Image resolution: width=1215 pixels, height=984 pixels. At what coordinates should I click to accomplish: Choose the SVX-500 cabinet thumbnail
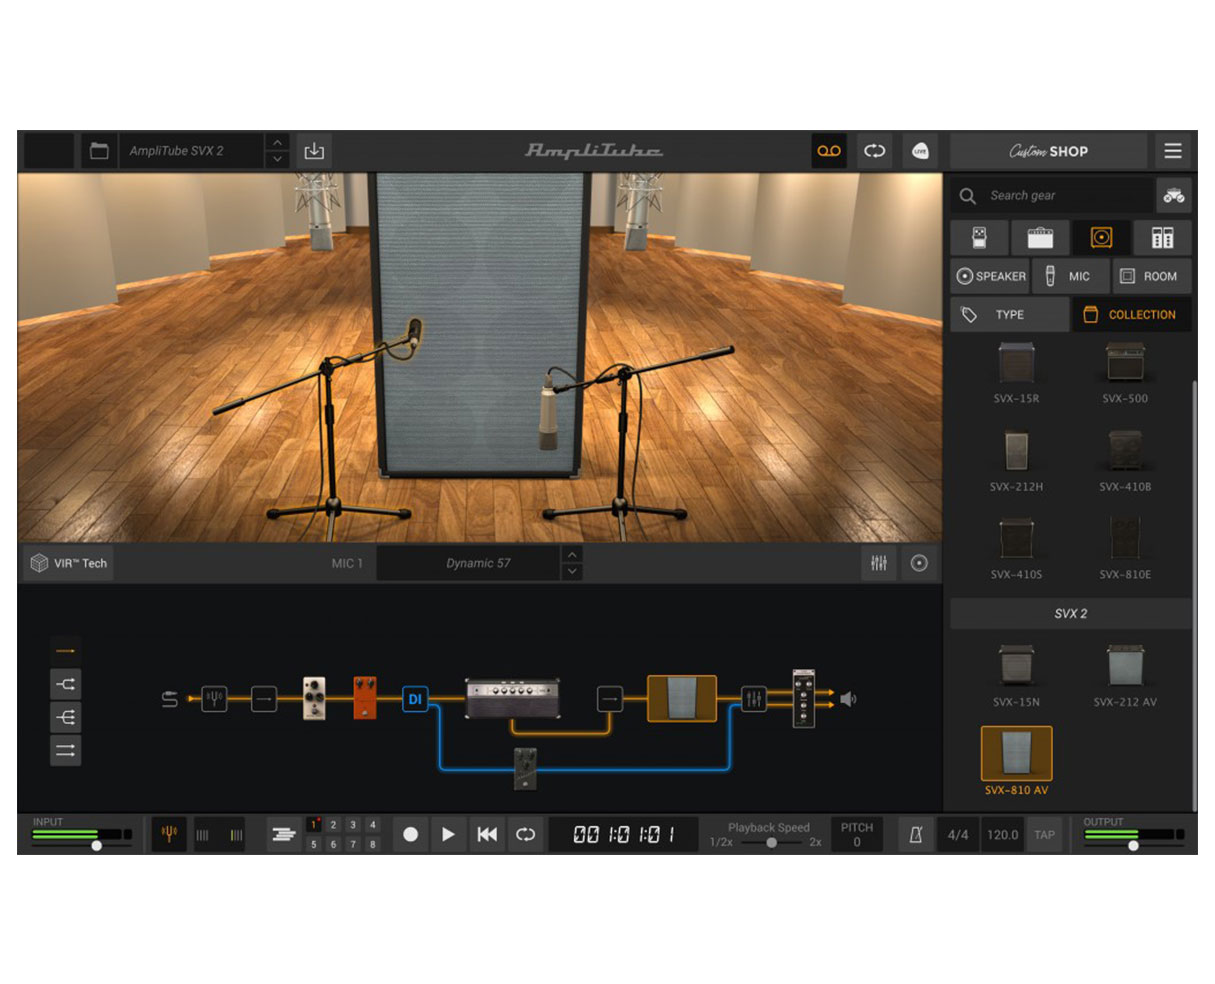[x=1125, y=363]
